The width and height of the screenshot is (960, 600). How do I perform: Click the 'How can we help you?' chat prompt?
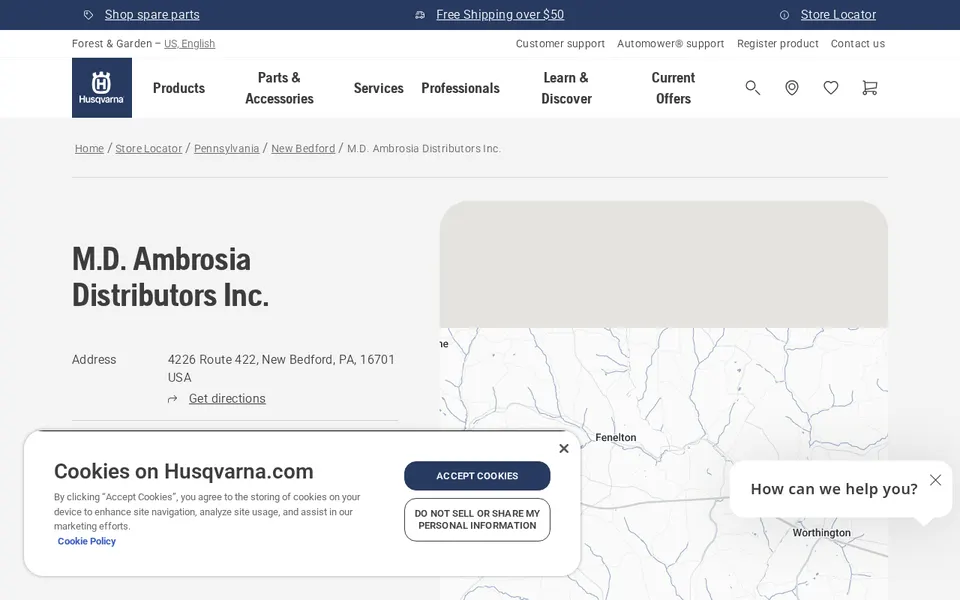click(x=834, y=489)
